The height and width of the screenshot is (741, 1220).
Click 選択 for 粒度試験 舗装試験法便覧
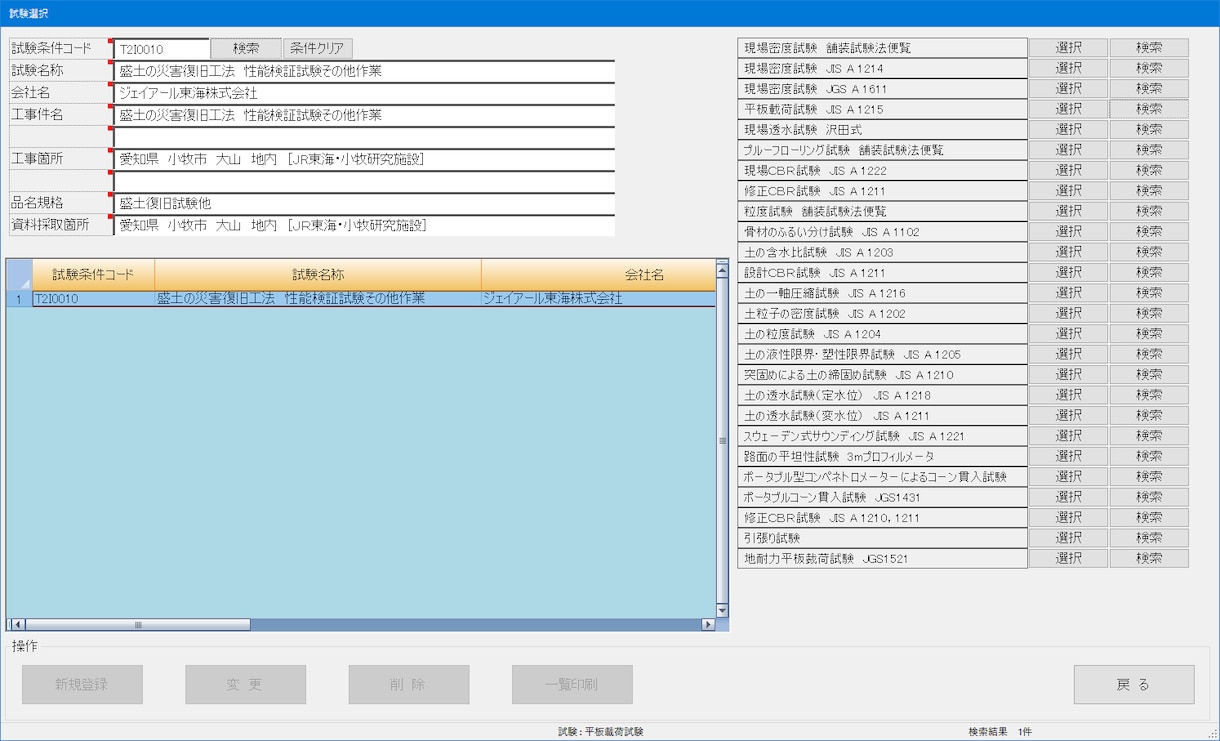pyautogui.click(x=1068, y=211)
